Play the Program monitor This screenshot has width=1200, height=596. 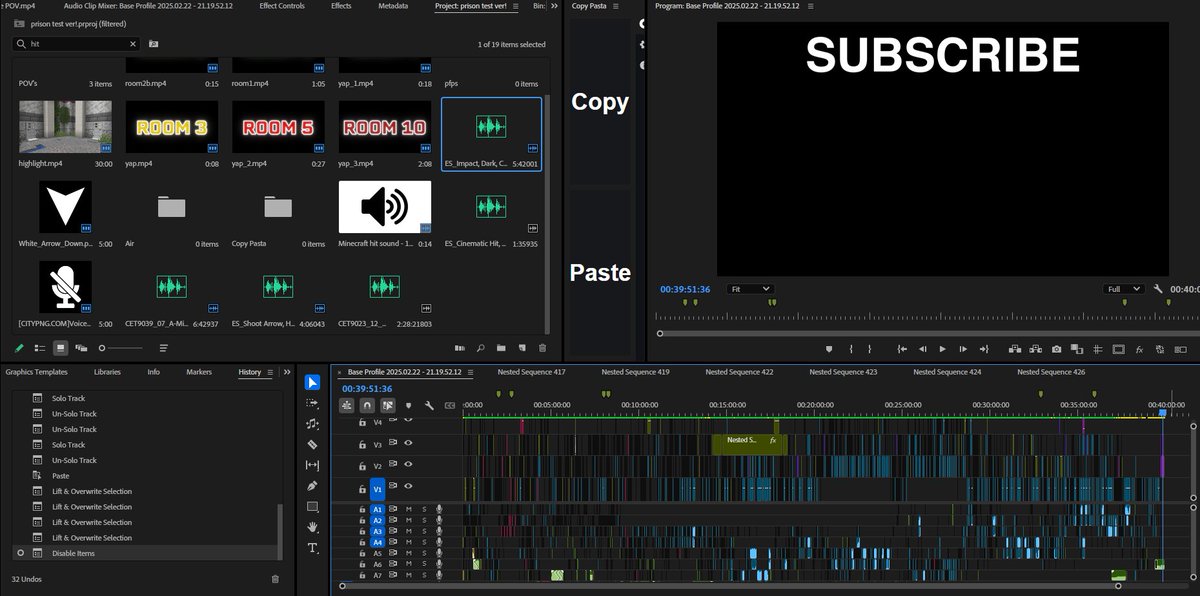click(942, 349)
